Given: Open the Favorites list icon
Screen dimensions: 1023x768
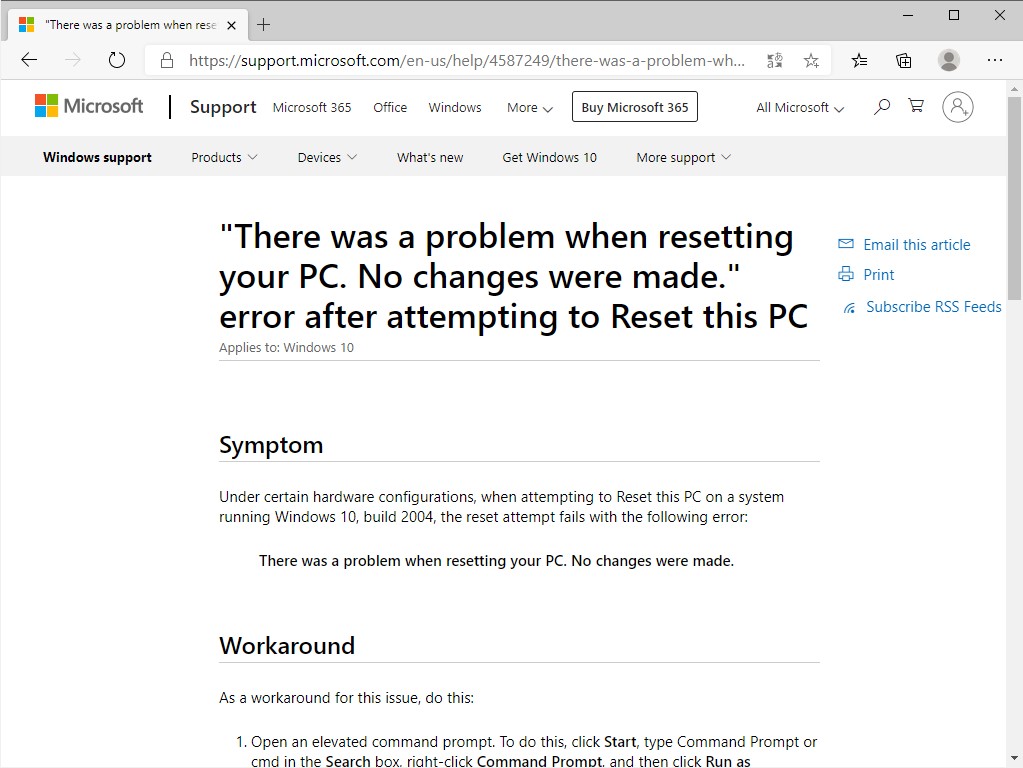Looking at the screenshot, I should 859,61.
